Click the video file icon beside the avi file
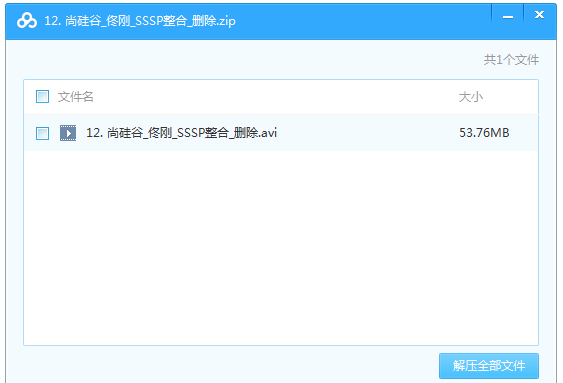This screenshot has width=563, height=383. click(x=68, y=133)
